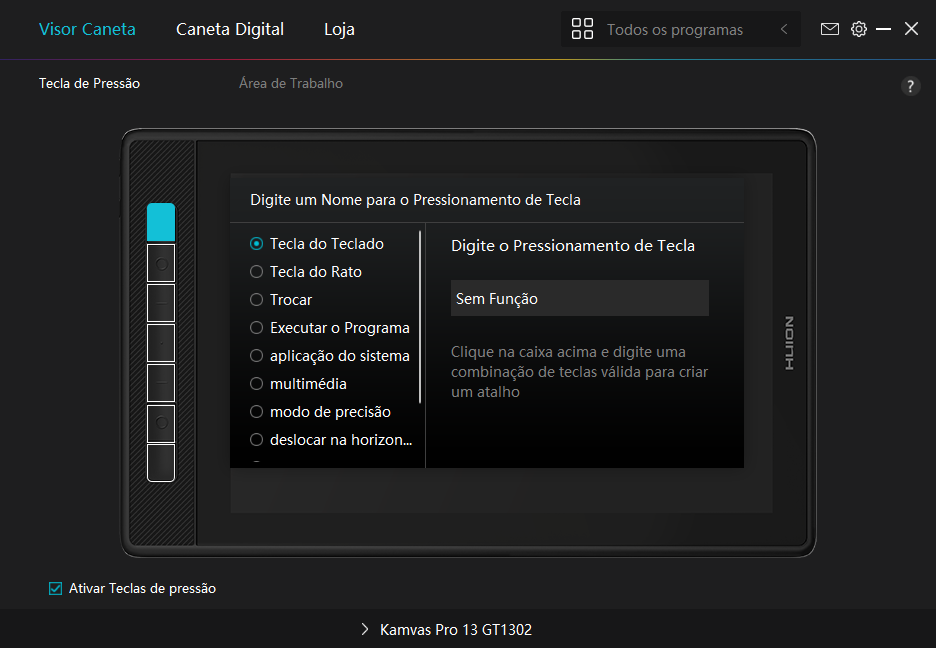The height and width of the screenshot is (648, 936).
Task: Open the Área de Trabalho sub-tab
Action: (x=291, y=84)
